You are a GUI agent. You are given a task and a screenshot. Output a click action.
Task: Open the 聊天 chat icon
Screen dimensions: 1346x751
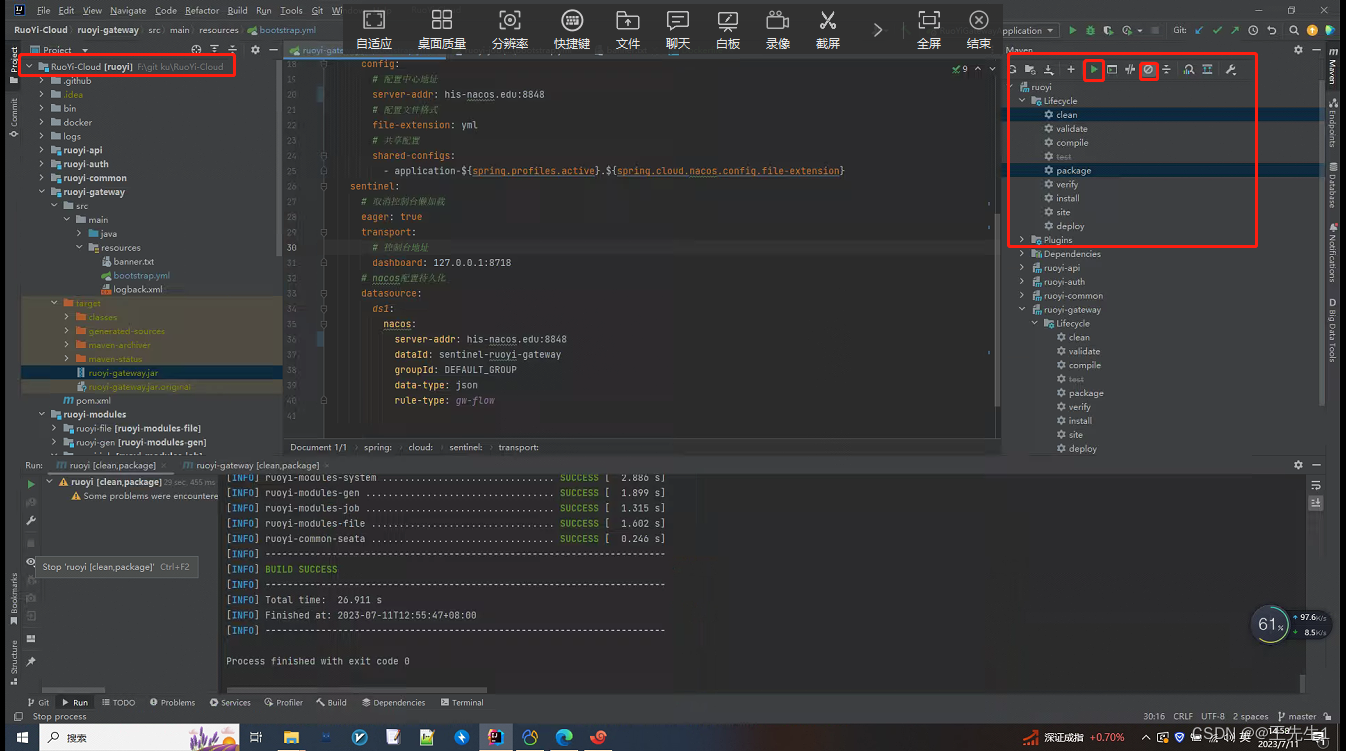click(678, 29)
